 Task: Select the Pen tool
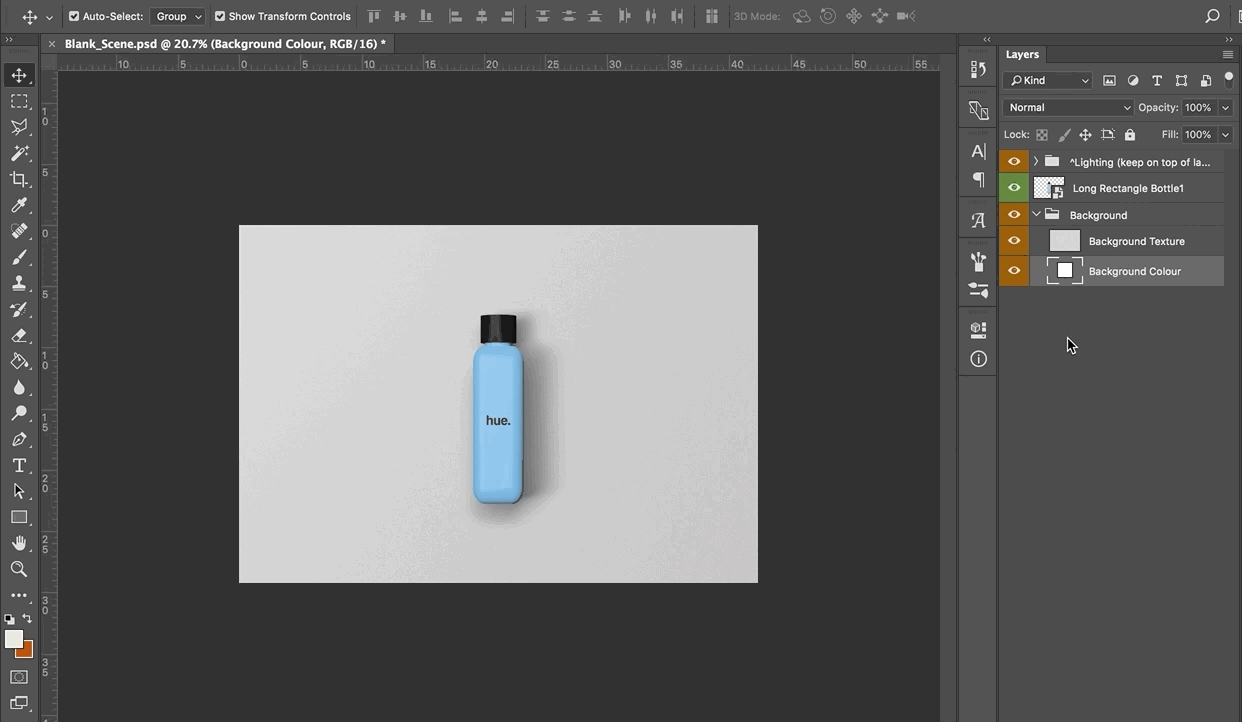pyautogui.click(x=19, y=440)
